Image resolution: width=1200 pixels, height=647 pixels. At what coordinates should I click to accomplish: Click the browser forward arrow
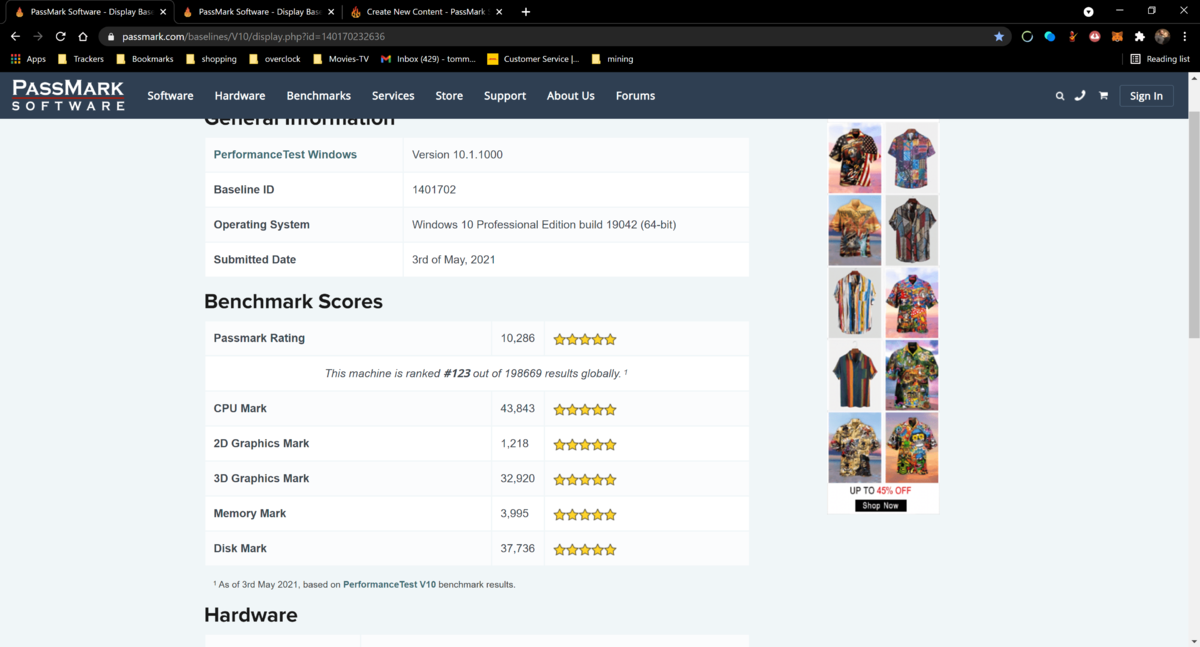tap(38, 36)
